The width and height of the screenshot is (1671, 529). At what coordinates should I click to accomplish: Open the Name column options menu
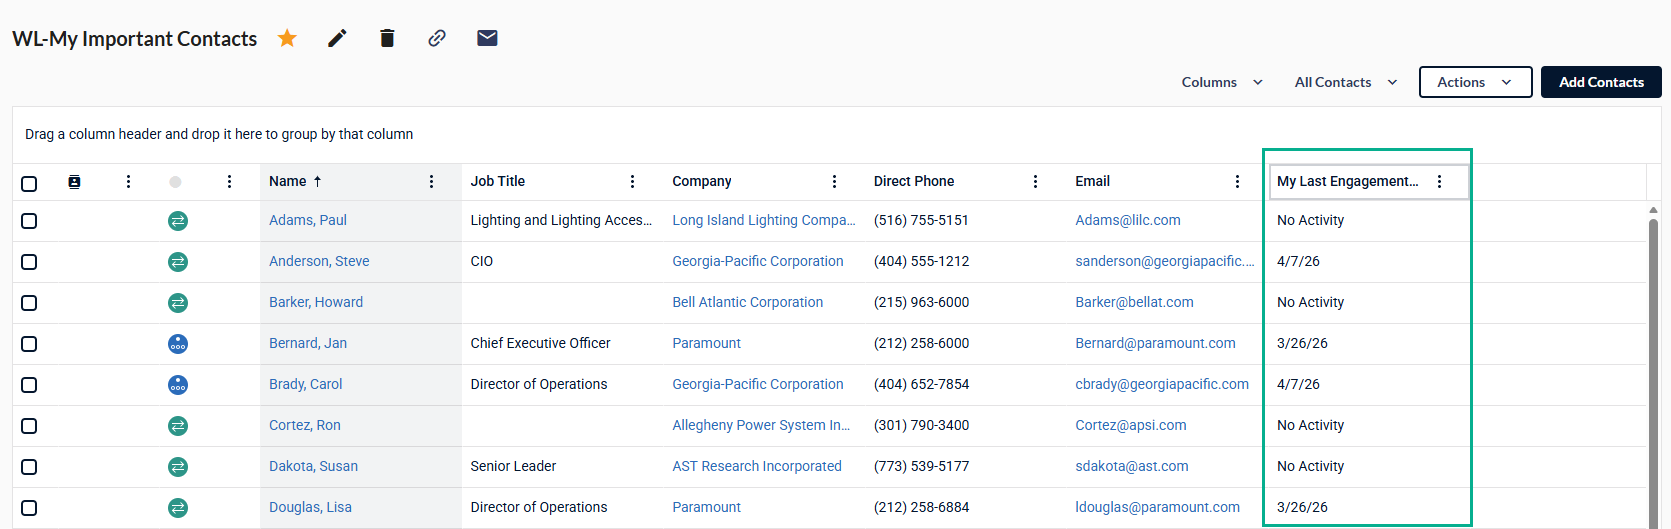pos(431,181)
